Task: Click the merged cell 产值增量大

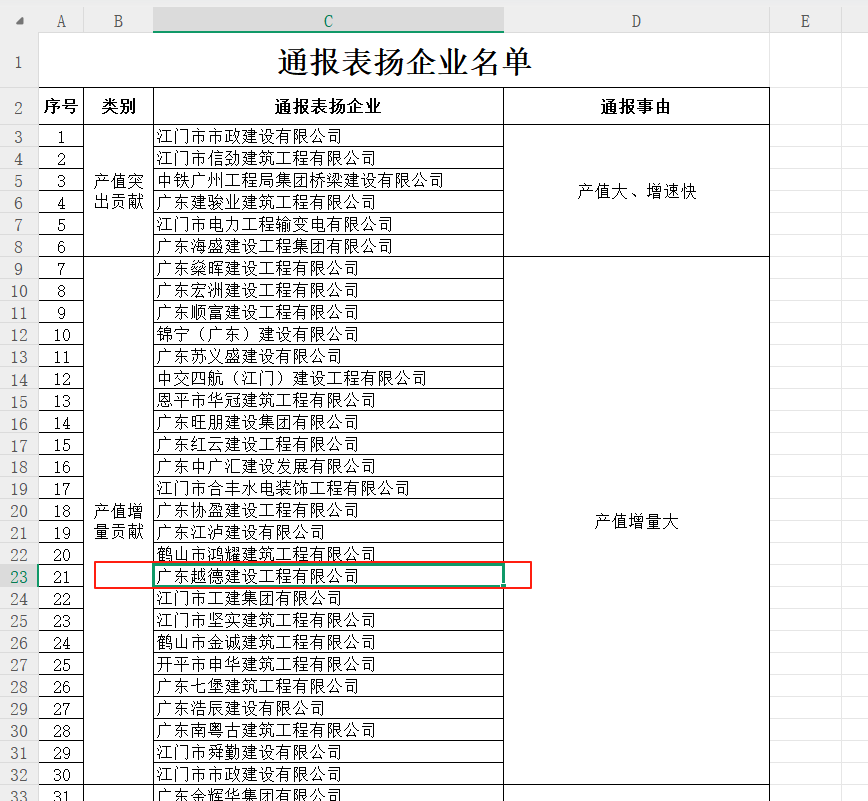Action: pyautogui.click(x=636, y=521)
